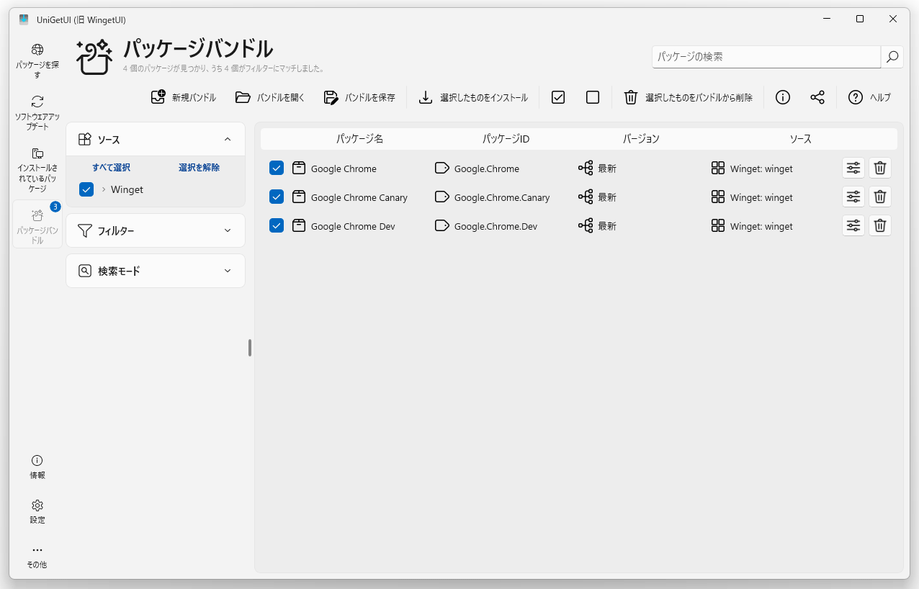Open パッケージを探す sidebar page
Image resolution: width=919 pixels, height=589 pixels.
[x=38, y=61]
